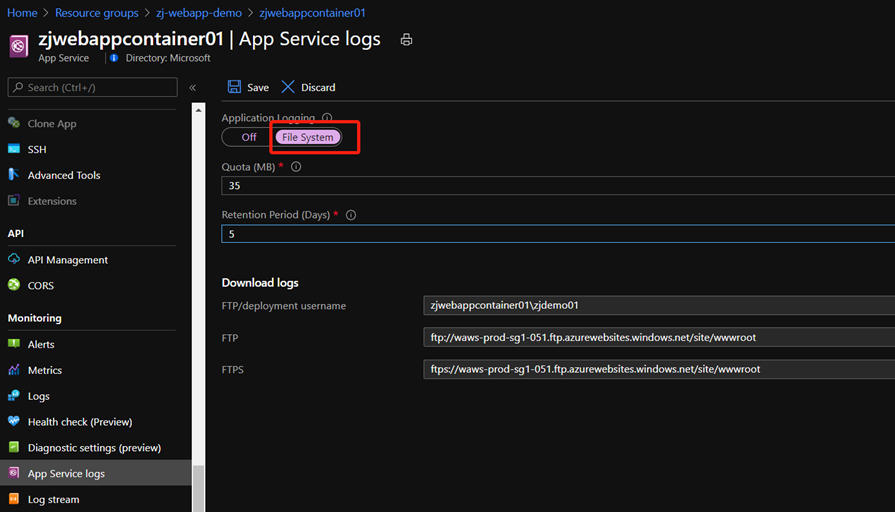Click the Logs sidebar icon
This screenshot has height=512, width=895.
tap(14, 396)
